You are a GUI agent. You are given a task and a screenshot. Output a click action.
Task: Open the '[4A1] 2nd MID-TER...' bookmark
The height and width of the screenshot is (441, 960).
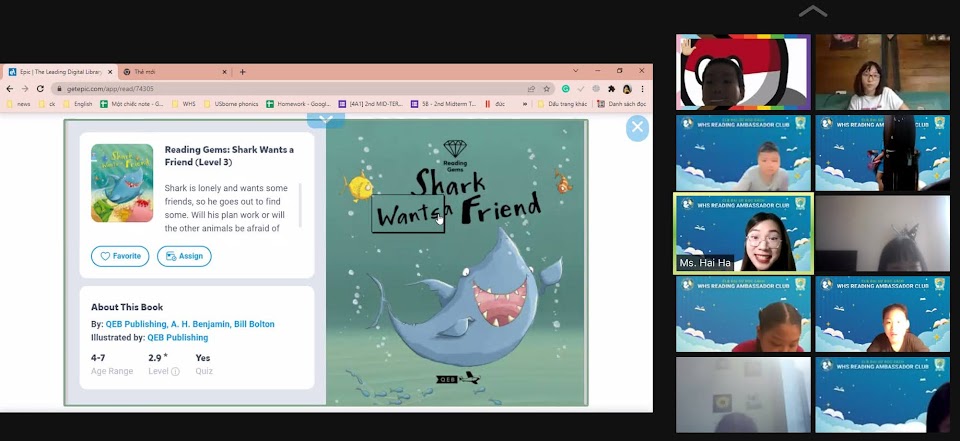click(x=371, y=104)
